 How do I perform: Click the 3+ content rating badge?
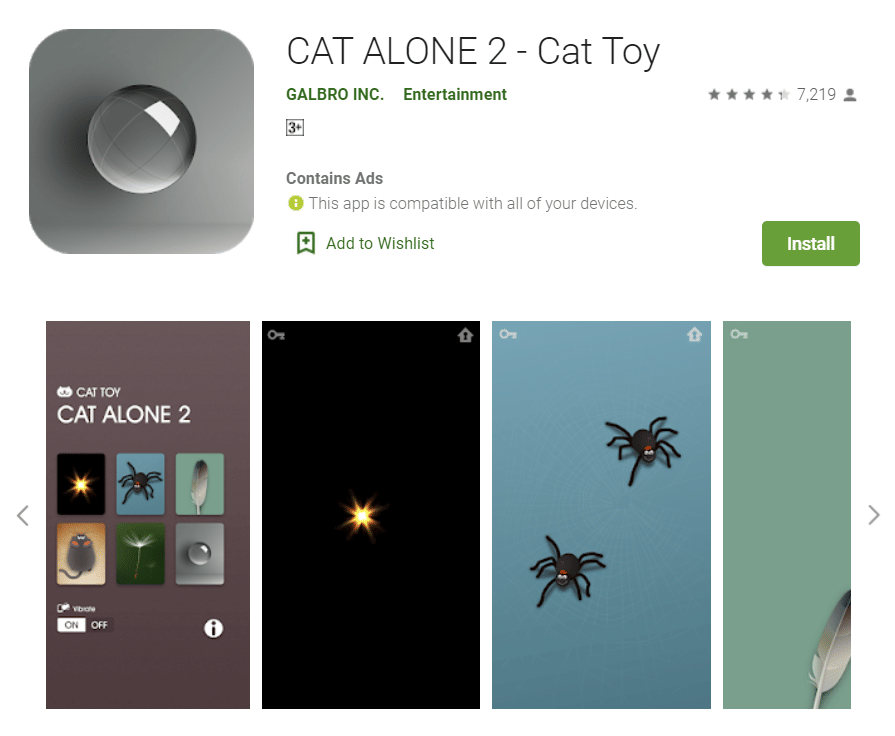pyautogui.click(x=295, y=127)
